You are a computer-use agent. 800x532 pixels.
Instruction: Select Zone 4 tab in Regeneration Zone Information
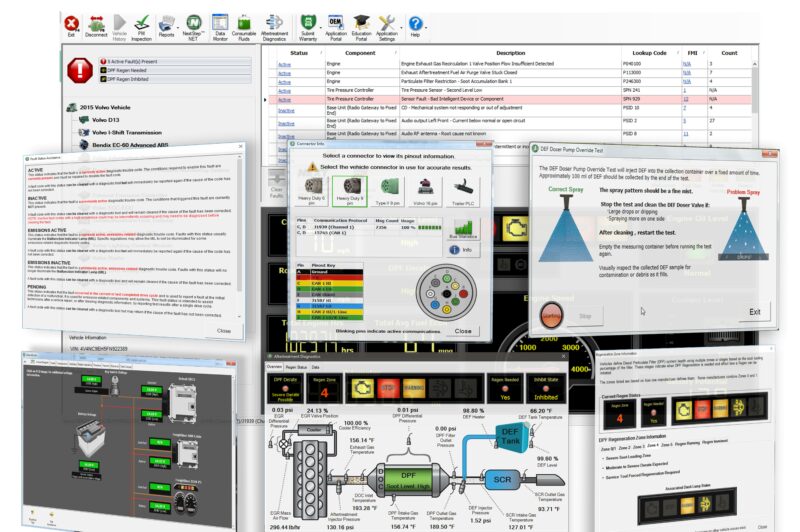(x=653, y=446)
